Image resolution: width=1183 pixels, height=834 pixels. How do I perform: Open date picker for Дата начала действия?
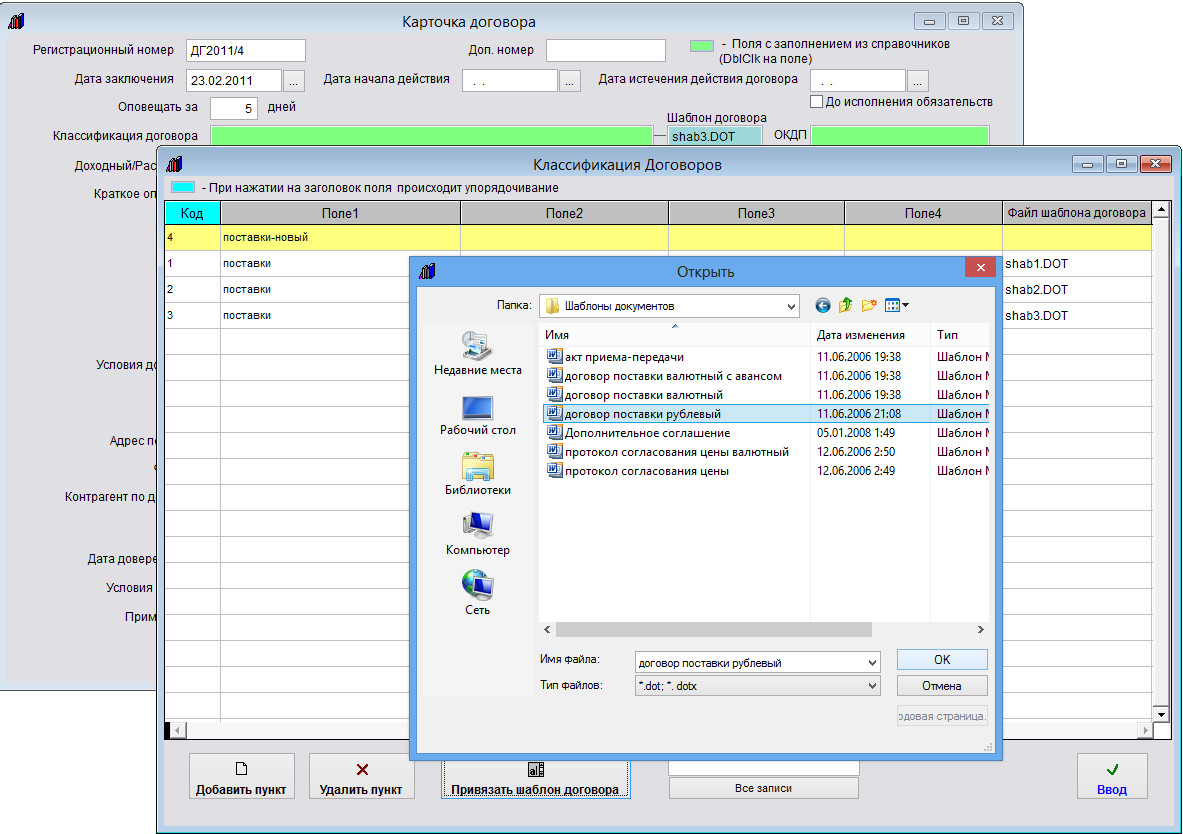[570, 81]
